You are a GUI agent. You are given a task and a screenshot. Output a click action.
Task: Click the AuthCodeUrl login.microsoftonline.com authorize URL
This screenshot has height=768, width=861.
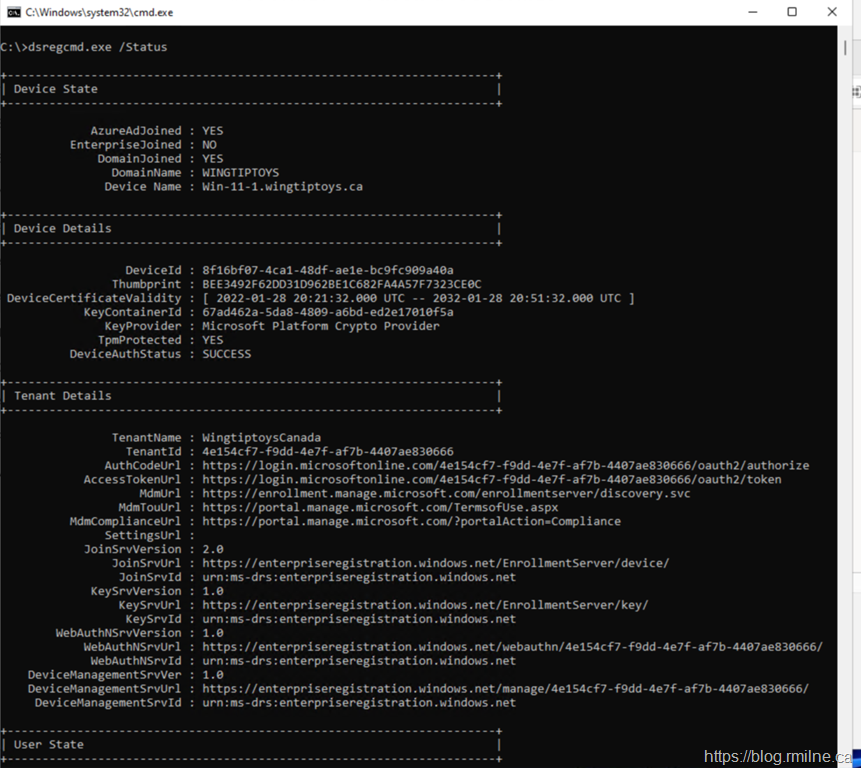click(505, 465)
